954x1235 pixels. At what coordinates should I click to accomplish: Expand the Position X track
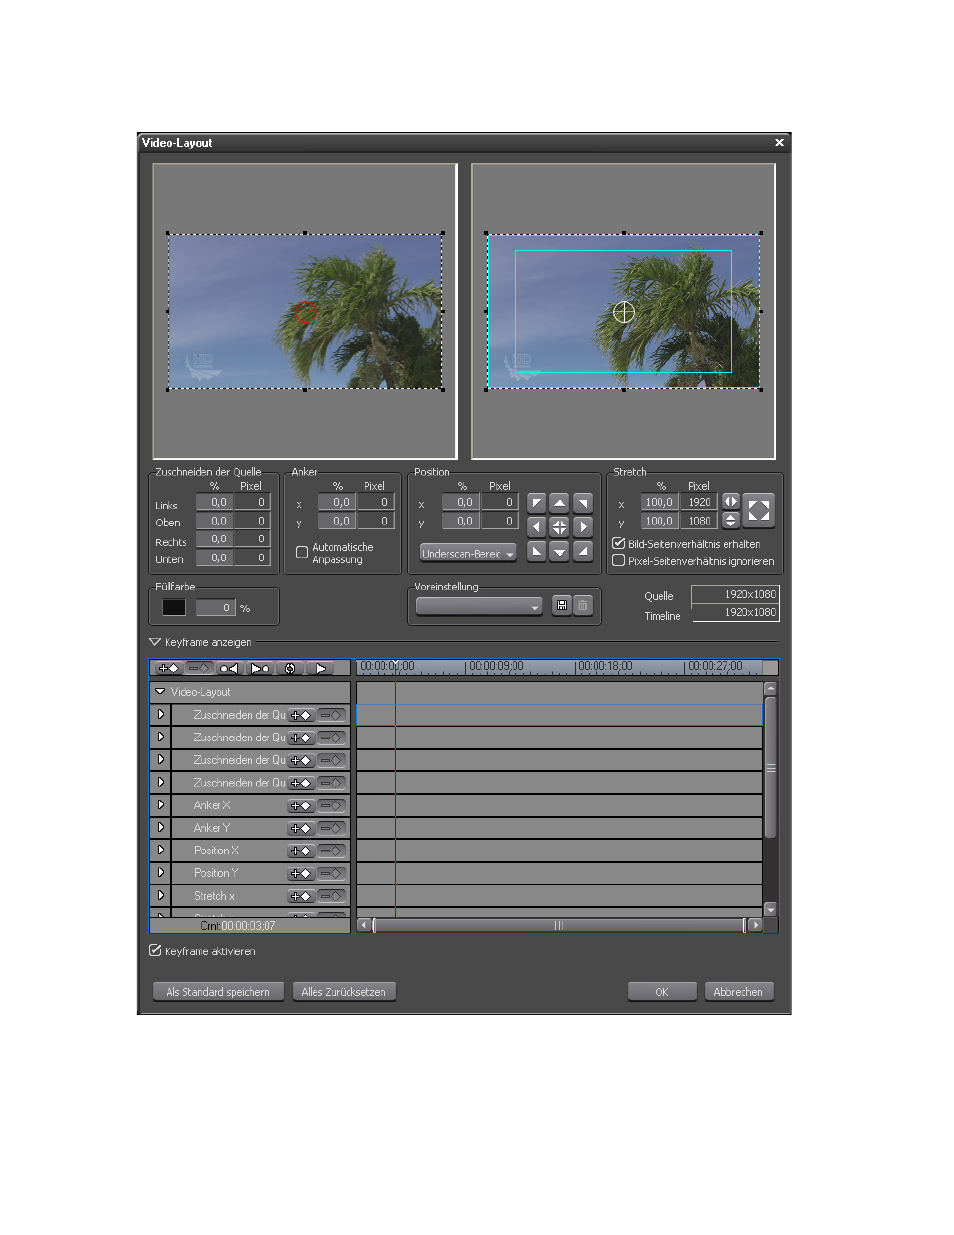(160, 850)
